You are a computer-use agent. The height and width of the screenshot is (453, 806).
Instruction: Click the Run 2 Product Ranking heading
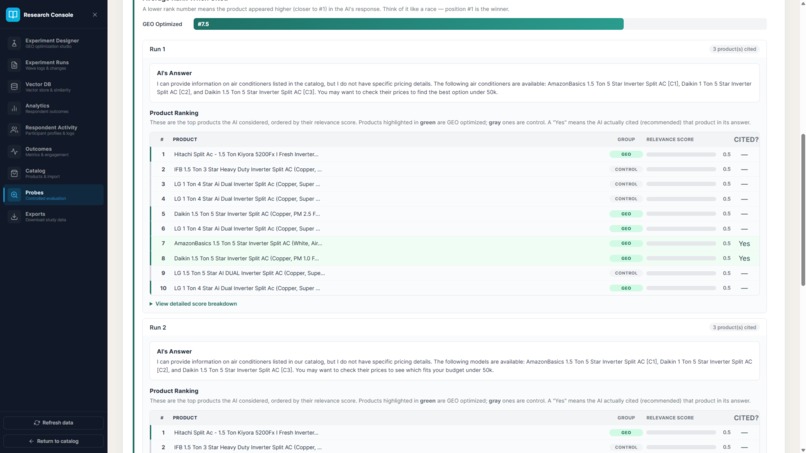coord(174,391)
